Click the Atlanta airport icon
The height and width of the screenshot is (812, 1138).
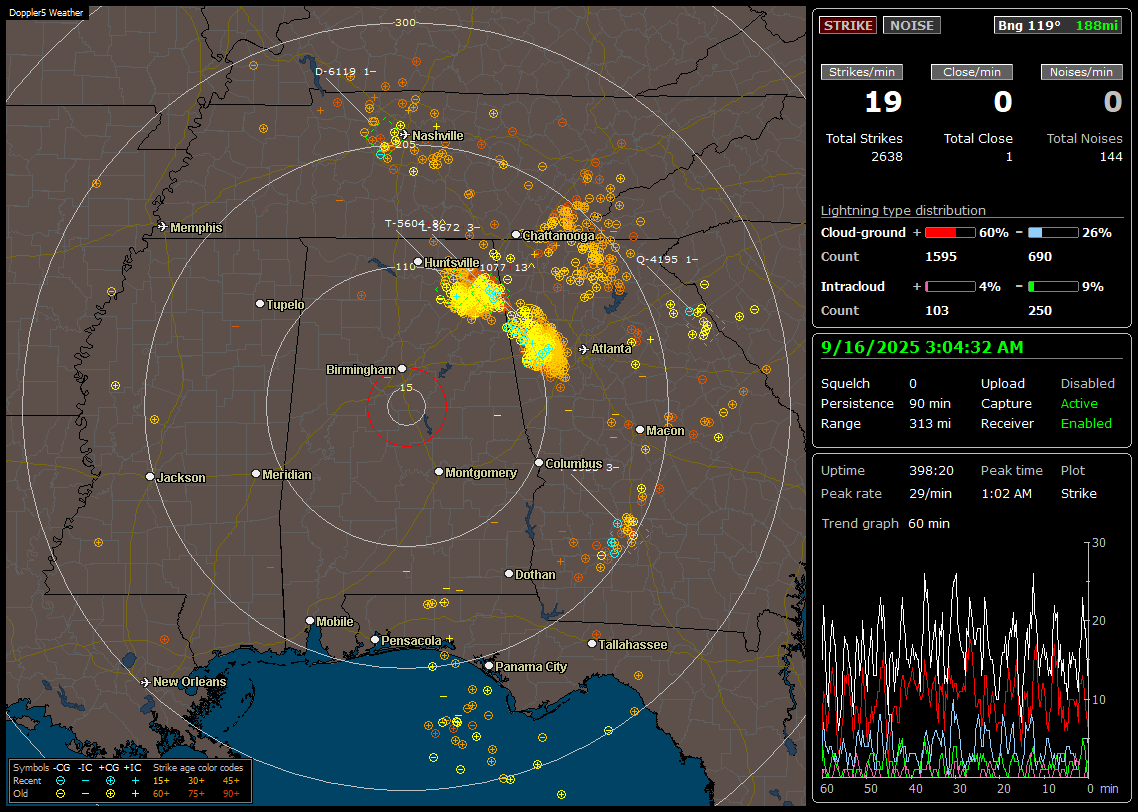coord(584,349)
